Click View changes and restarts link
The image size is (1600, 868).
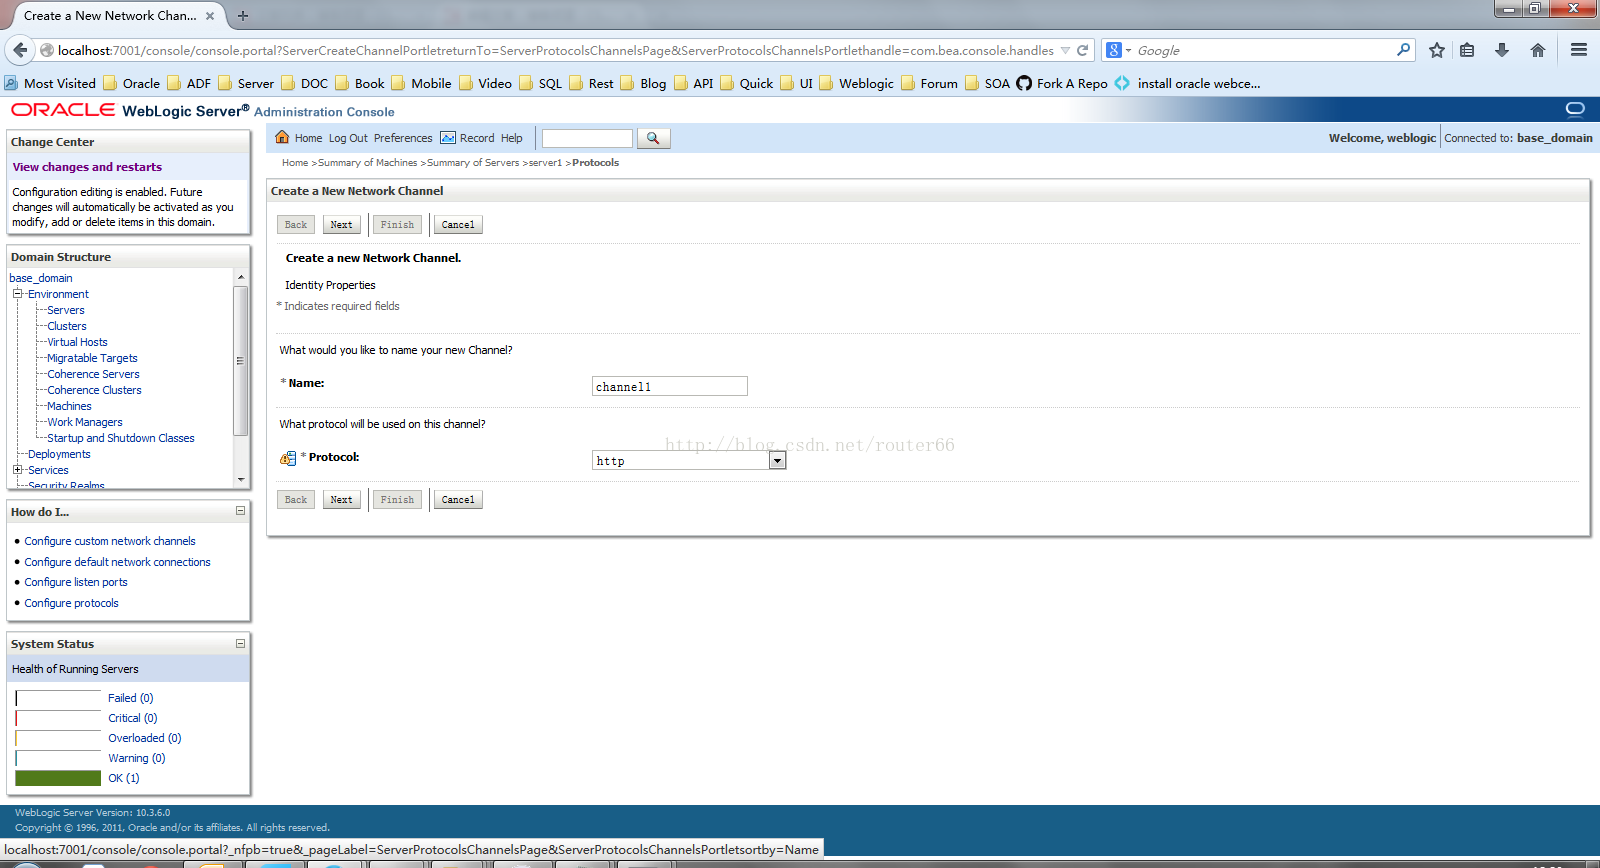pos(87,167)
